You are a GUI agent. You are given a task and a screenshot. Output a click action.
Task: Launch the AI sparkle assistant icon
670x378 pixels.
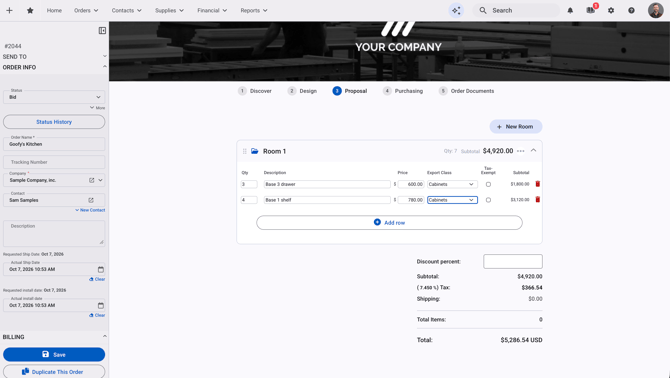pos(456,10)
